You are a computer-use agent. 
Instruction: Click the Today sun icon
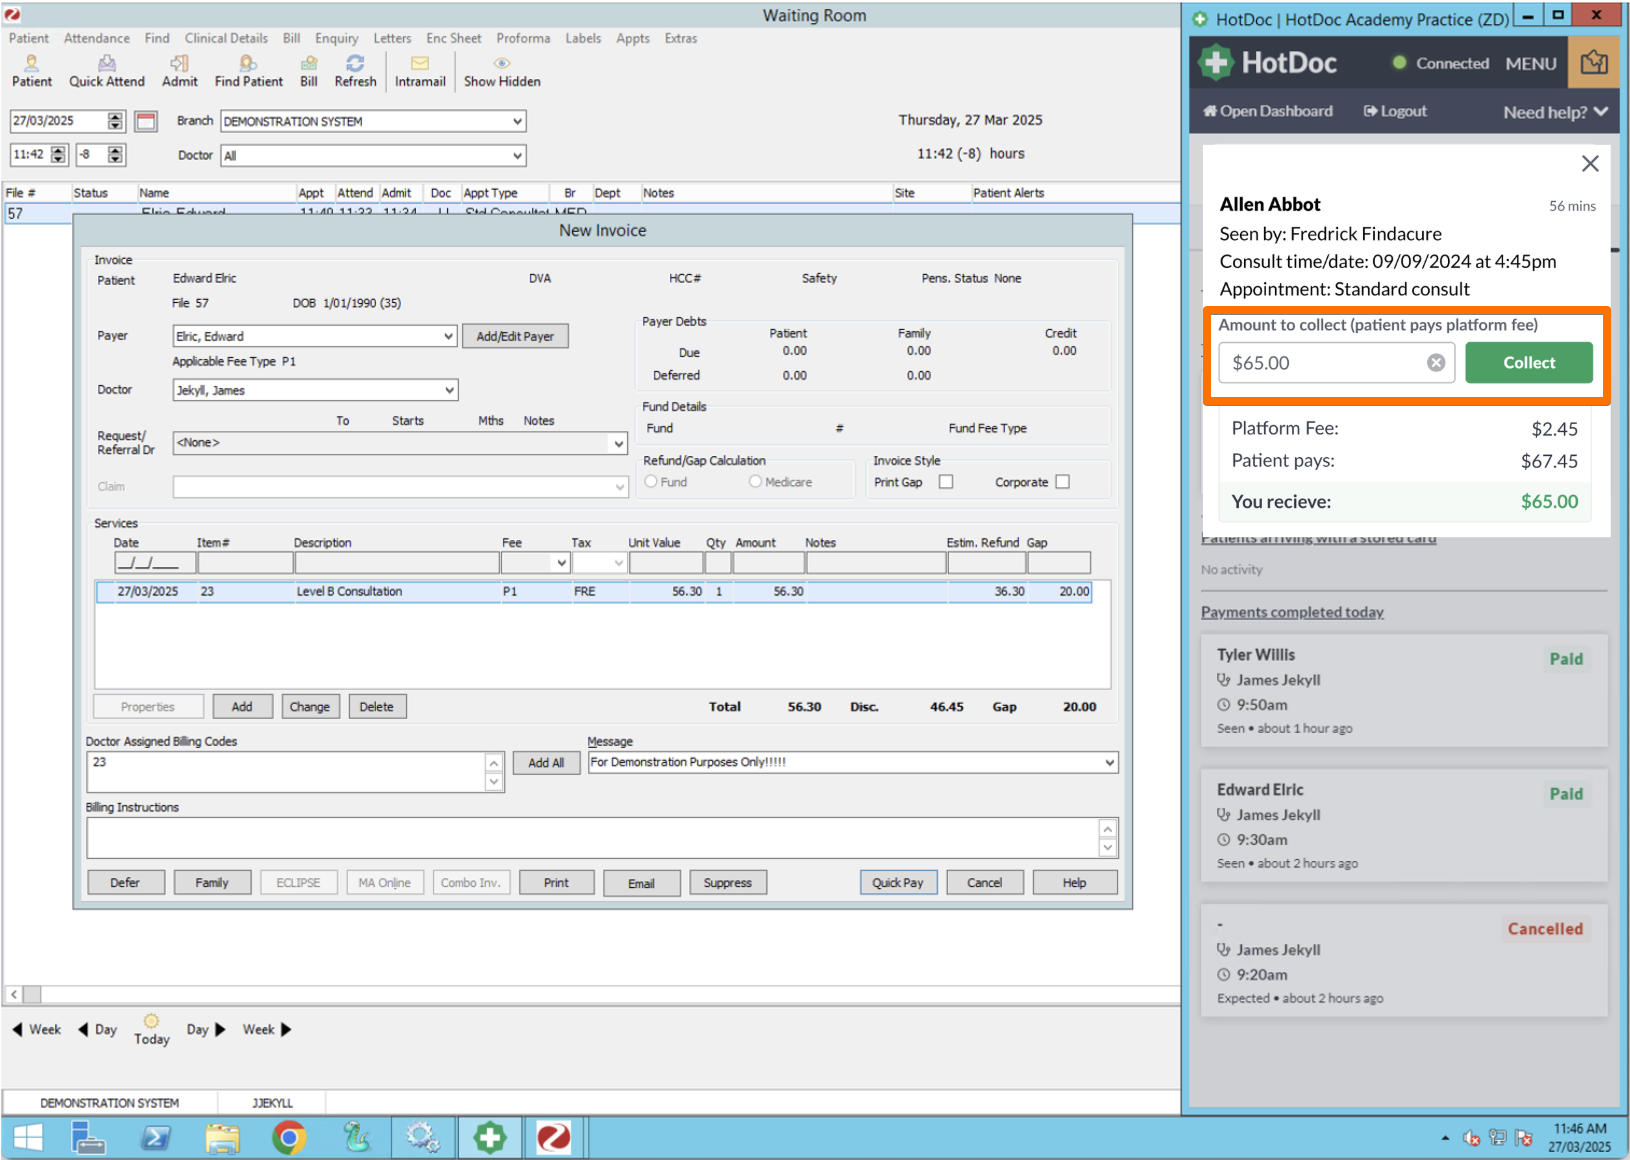(x=151, y=1022)
